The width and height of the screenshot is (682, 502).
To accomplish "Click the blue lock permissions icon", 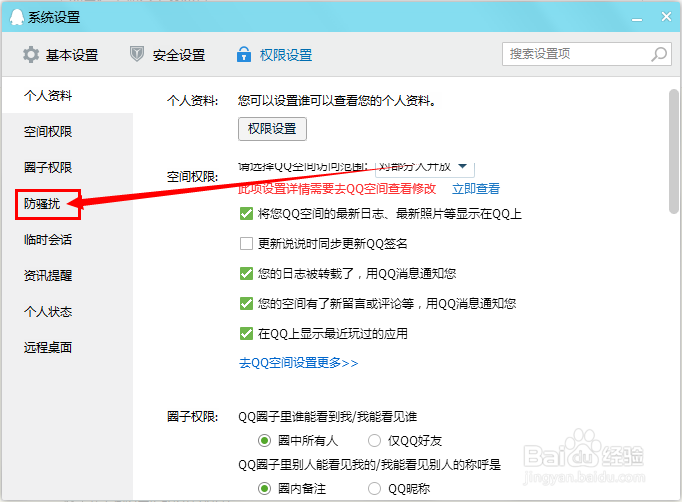I will pyautogui.click(x=244, y=54).
